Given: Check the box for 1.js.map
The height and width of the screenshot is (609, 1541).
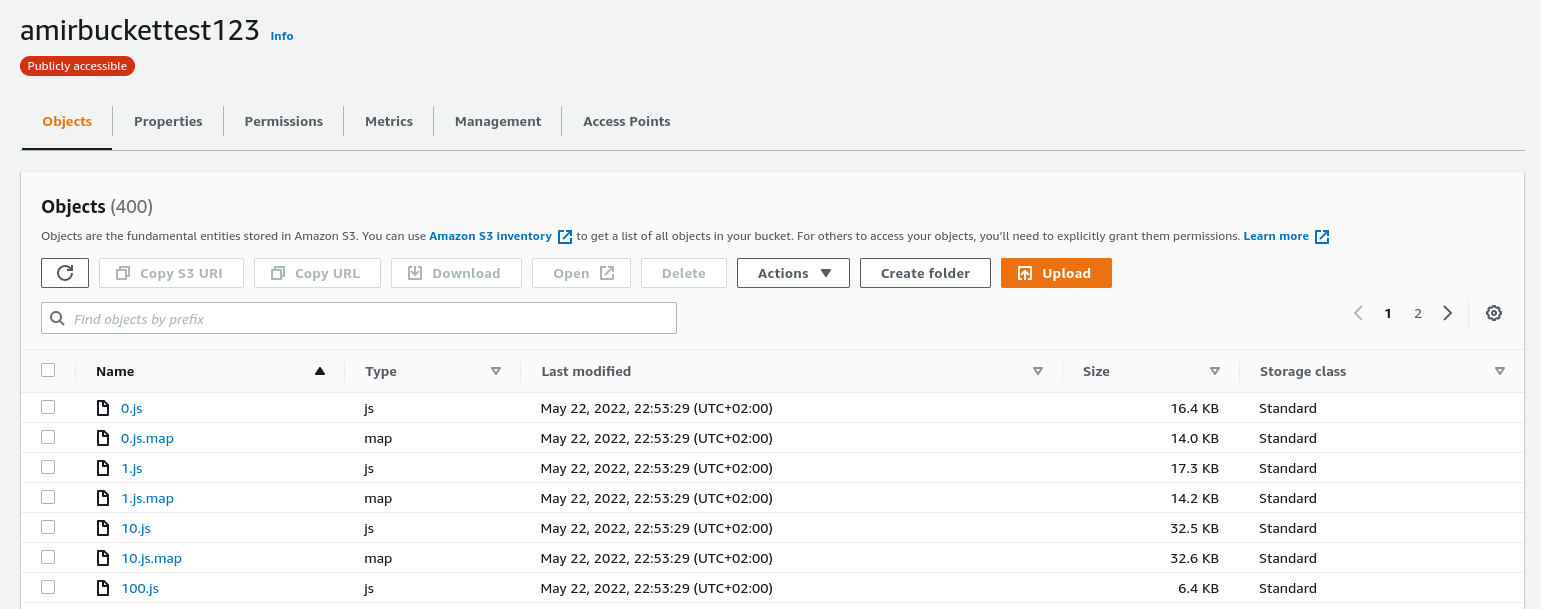Looking at the screenshot, I should [48, 497].
